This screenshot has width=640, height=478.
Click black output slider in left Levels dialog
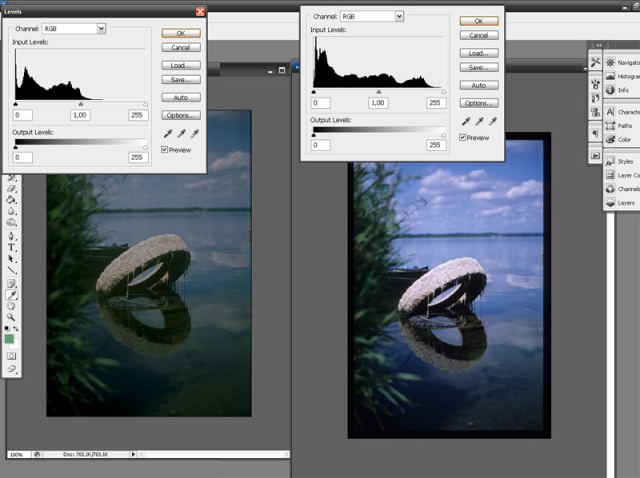point(16,147)
